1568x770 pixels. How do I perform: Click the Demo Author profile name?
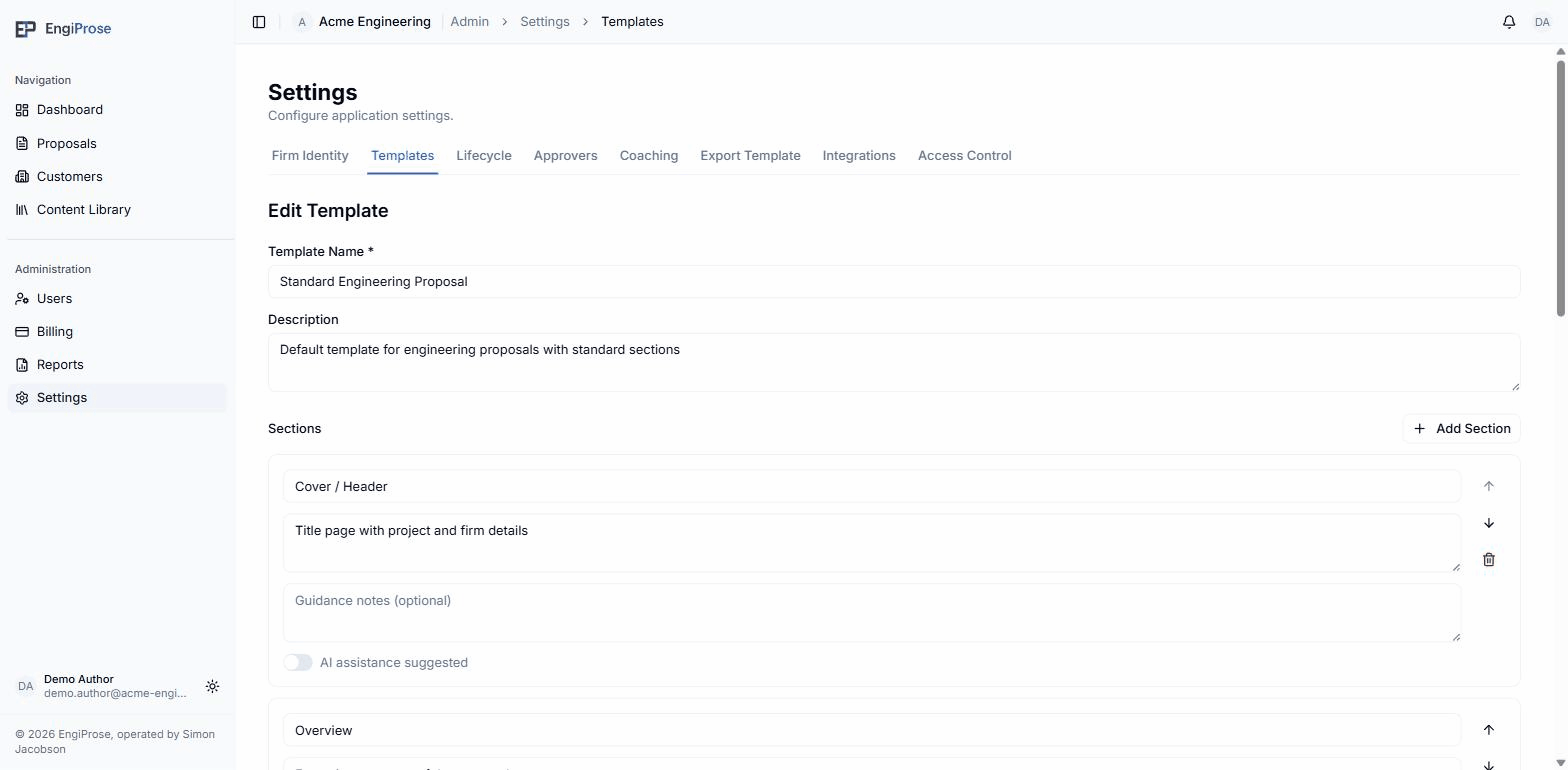(79, 679)
